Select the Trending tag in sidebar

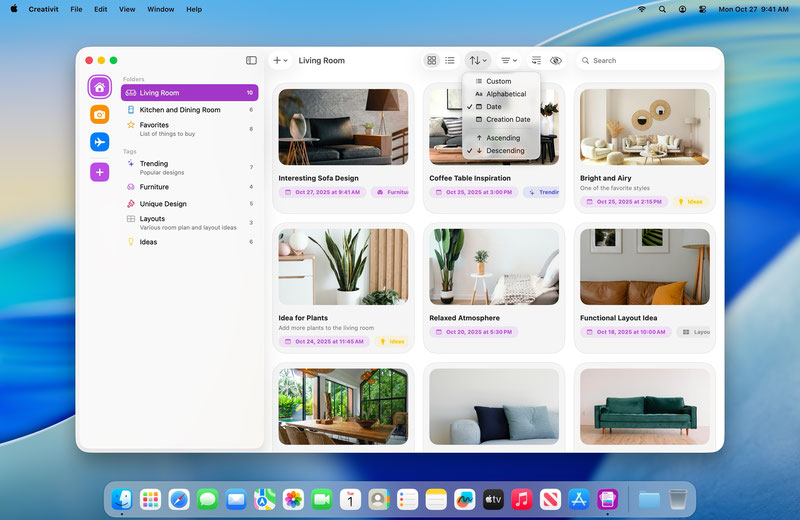point(154,164)
